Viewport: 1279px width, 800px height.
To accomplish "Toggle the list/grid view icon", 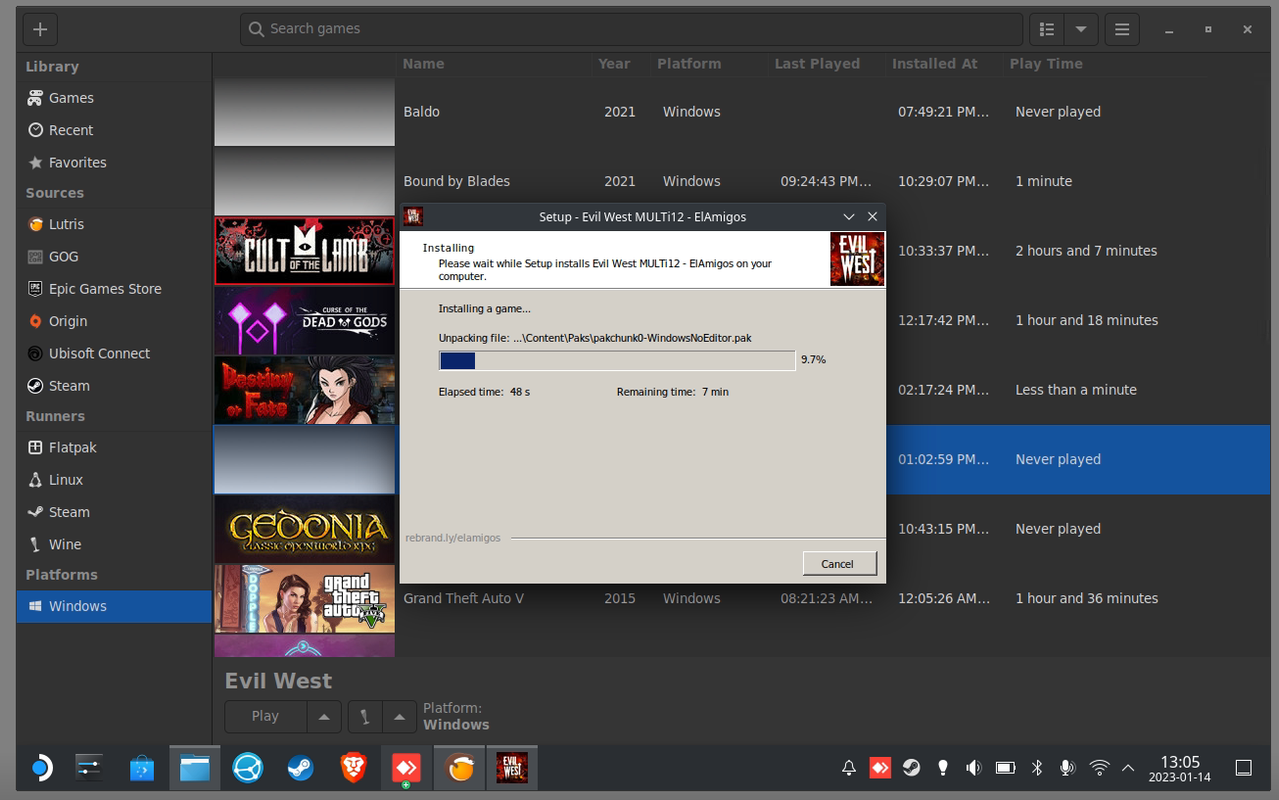I will (1046, 29).
